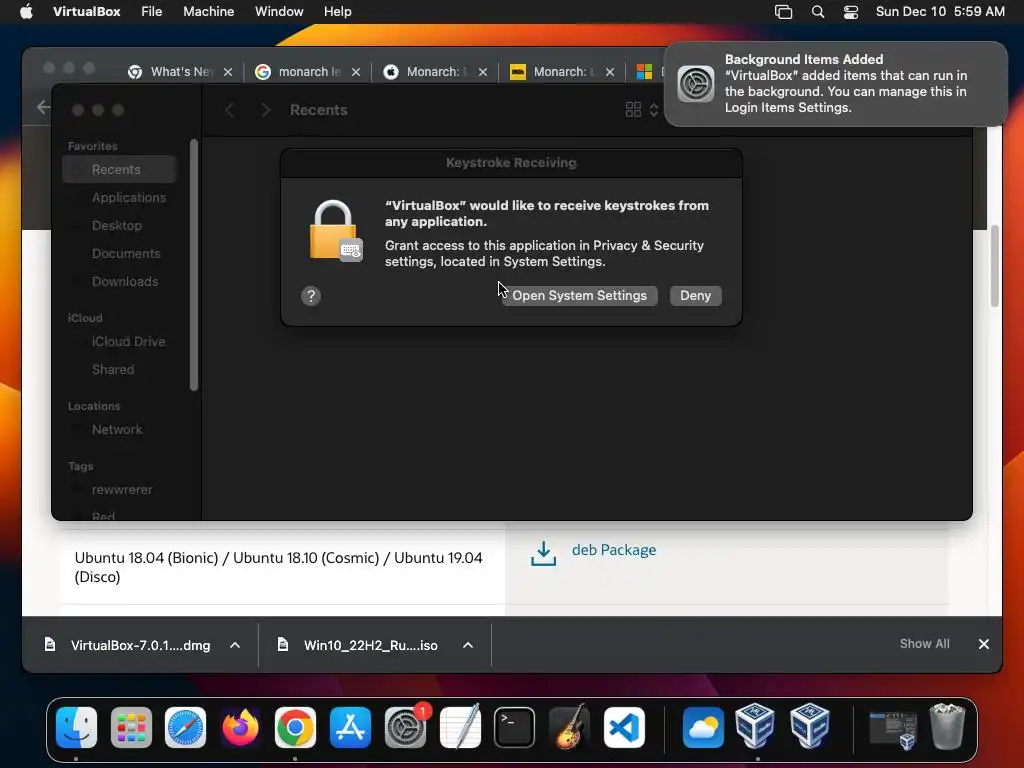
Task: Select the rewwrerer tag in sidebar
Action: click(x=119, y=490)
